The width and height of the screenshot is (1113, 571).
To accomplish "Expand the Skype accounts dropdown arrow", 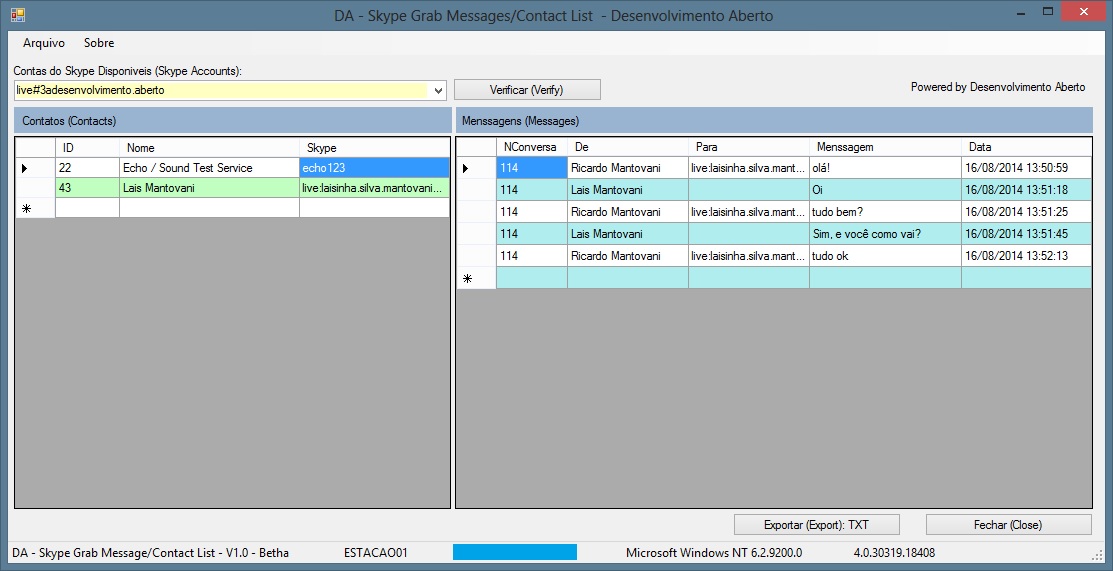I will click(x=438, y=90).
